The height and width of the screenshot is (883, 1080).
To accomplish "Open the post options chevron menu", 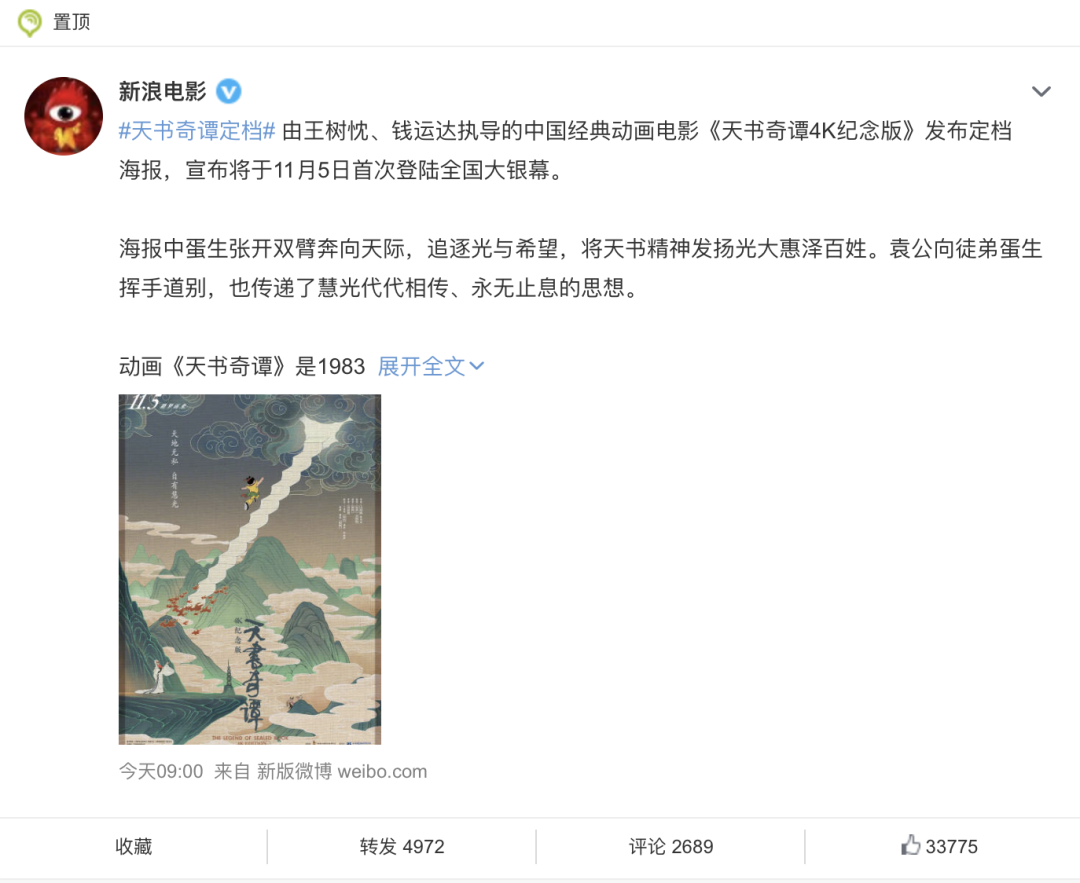I will (1041, 91).
